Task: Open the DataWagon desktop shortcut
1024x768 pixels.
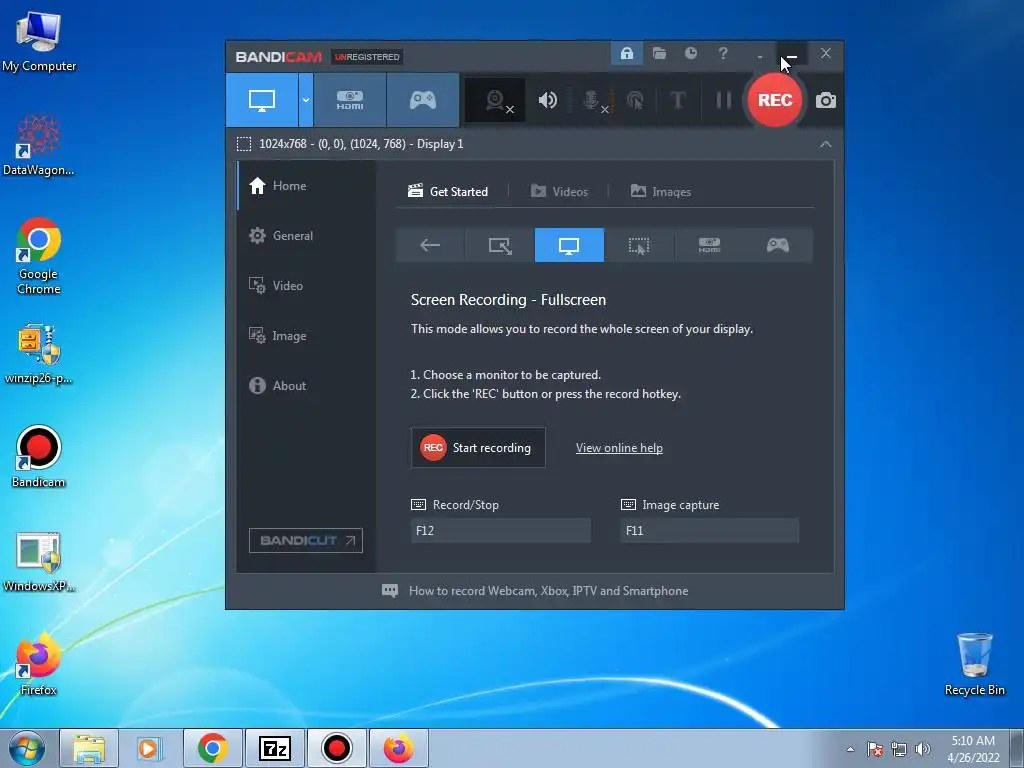Action: [39, 145]
